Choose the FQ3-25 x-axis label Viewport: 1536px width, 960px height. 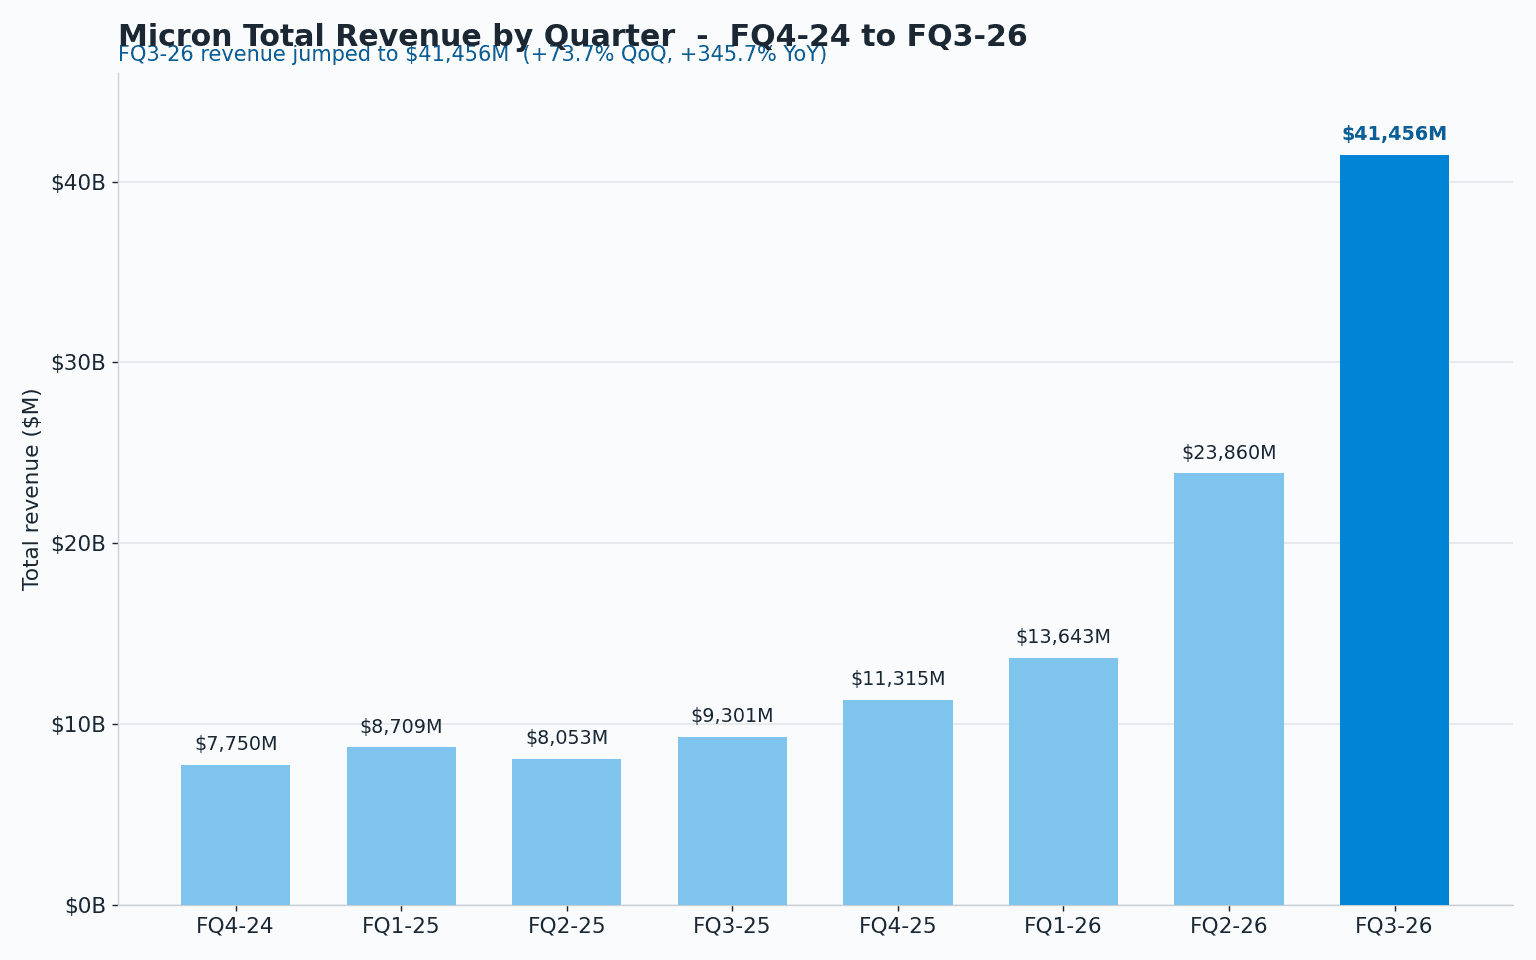click(732, 926)
